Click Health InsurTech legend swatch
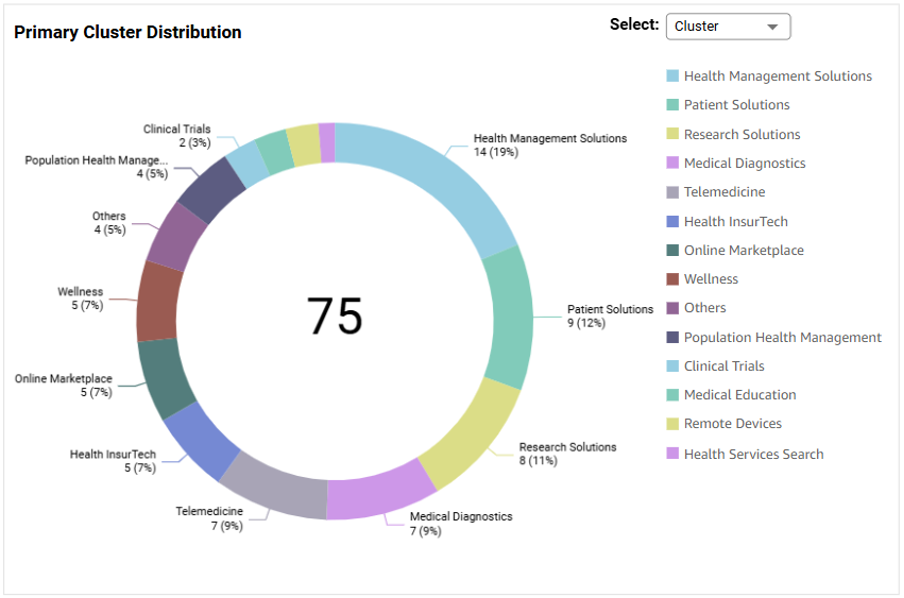 pyautogui.click(x=673, y=222)
